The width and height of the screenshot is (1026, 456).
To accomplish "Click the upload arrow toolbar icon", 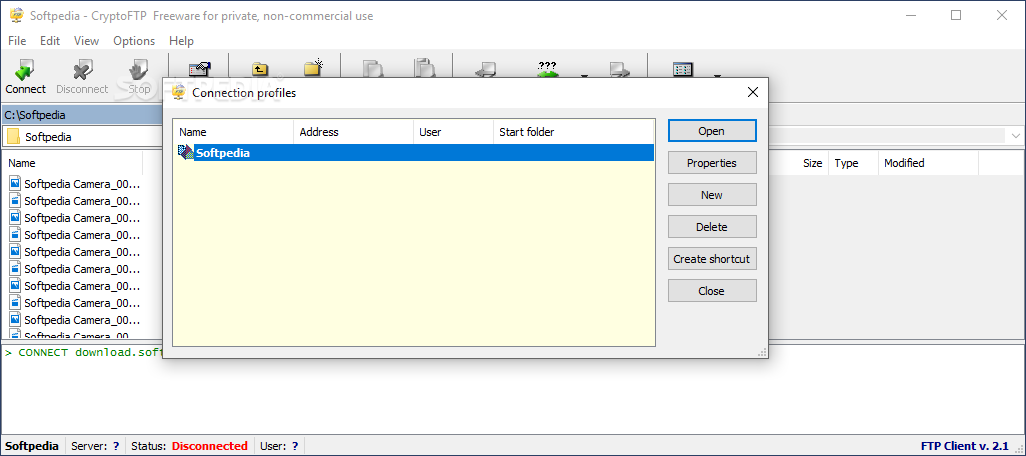I will click(619, 69).
